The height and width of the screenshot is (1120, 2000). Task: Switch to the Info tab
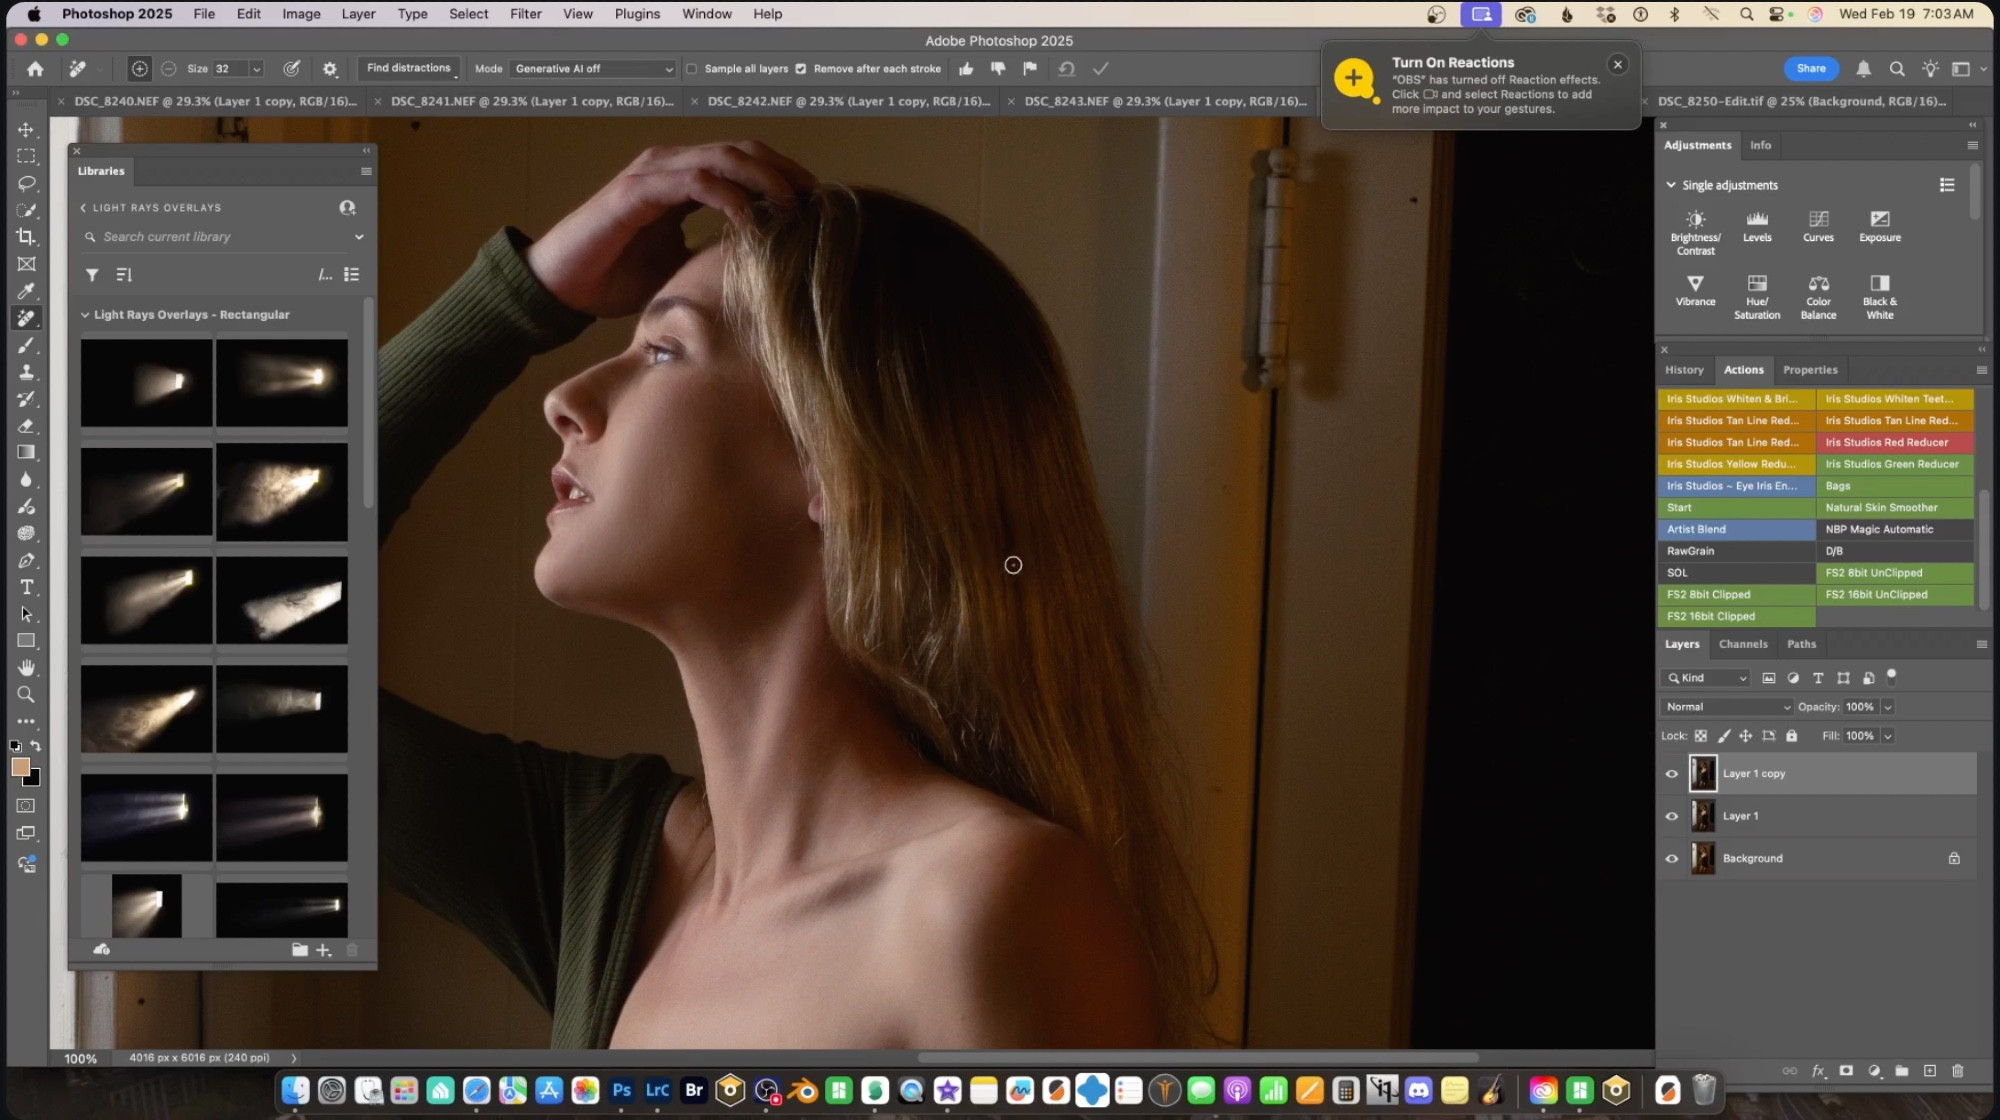point(1760,145)
